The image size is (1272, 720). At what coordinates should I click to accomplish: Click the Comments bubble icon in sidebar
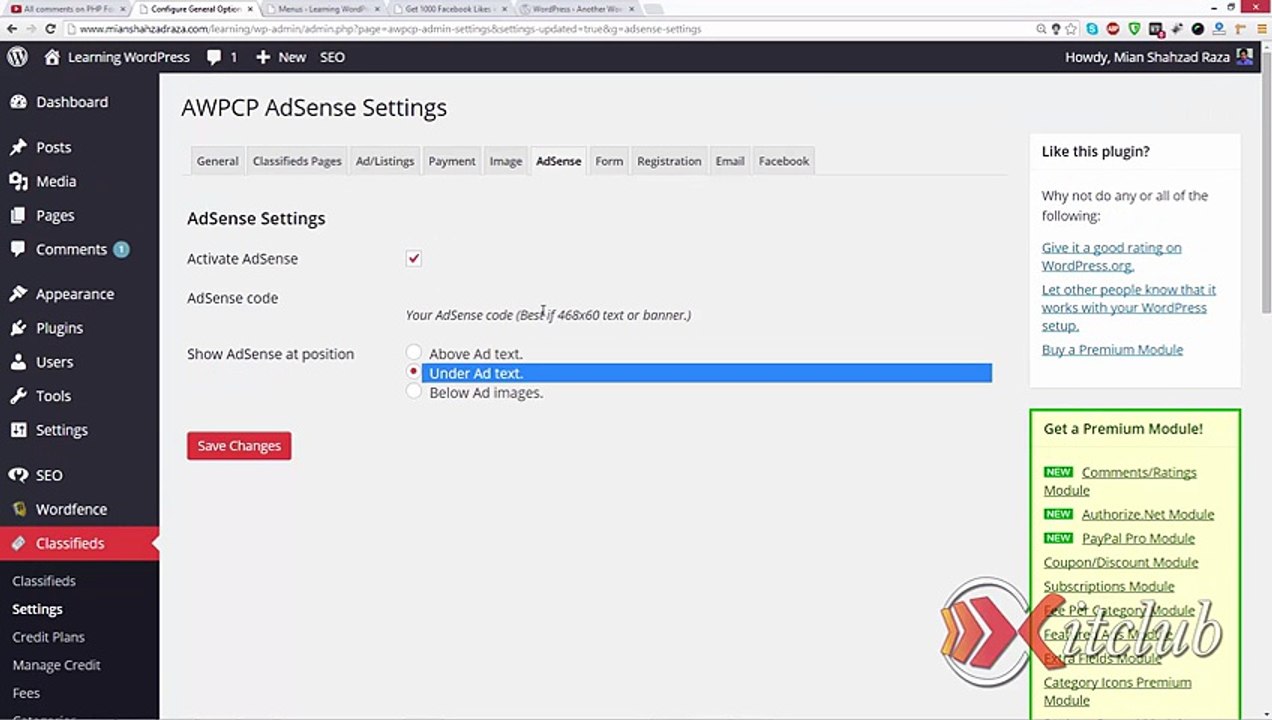[18, 249]
